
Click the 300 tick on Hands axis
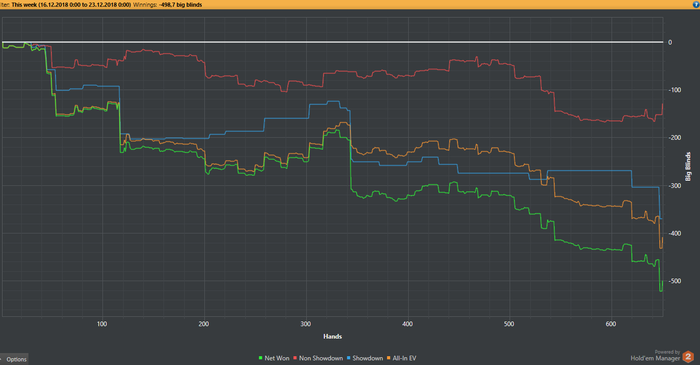[305, 324]
